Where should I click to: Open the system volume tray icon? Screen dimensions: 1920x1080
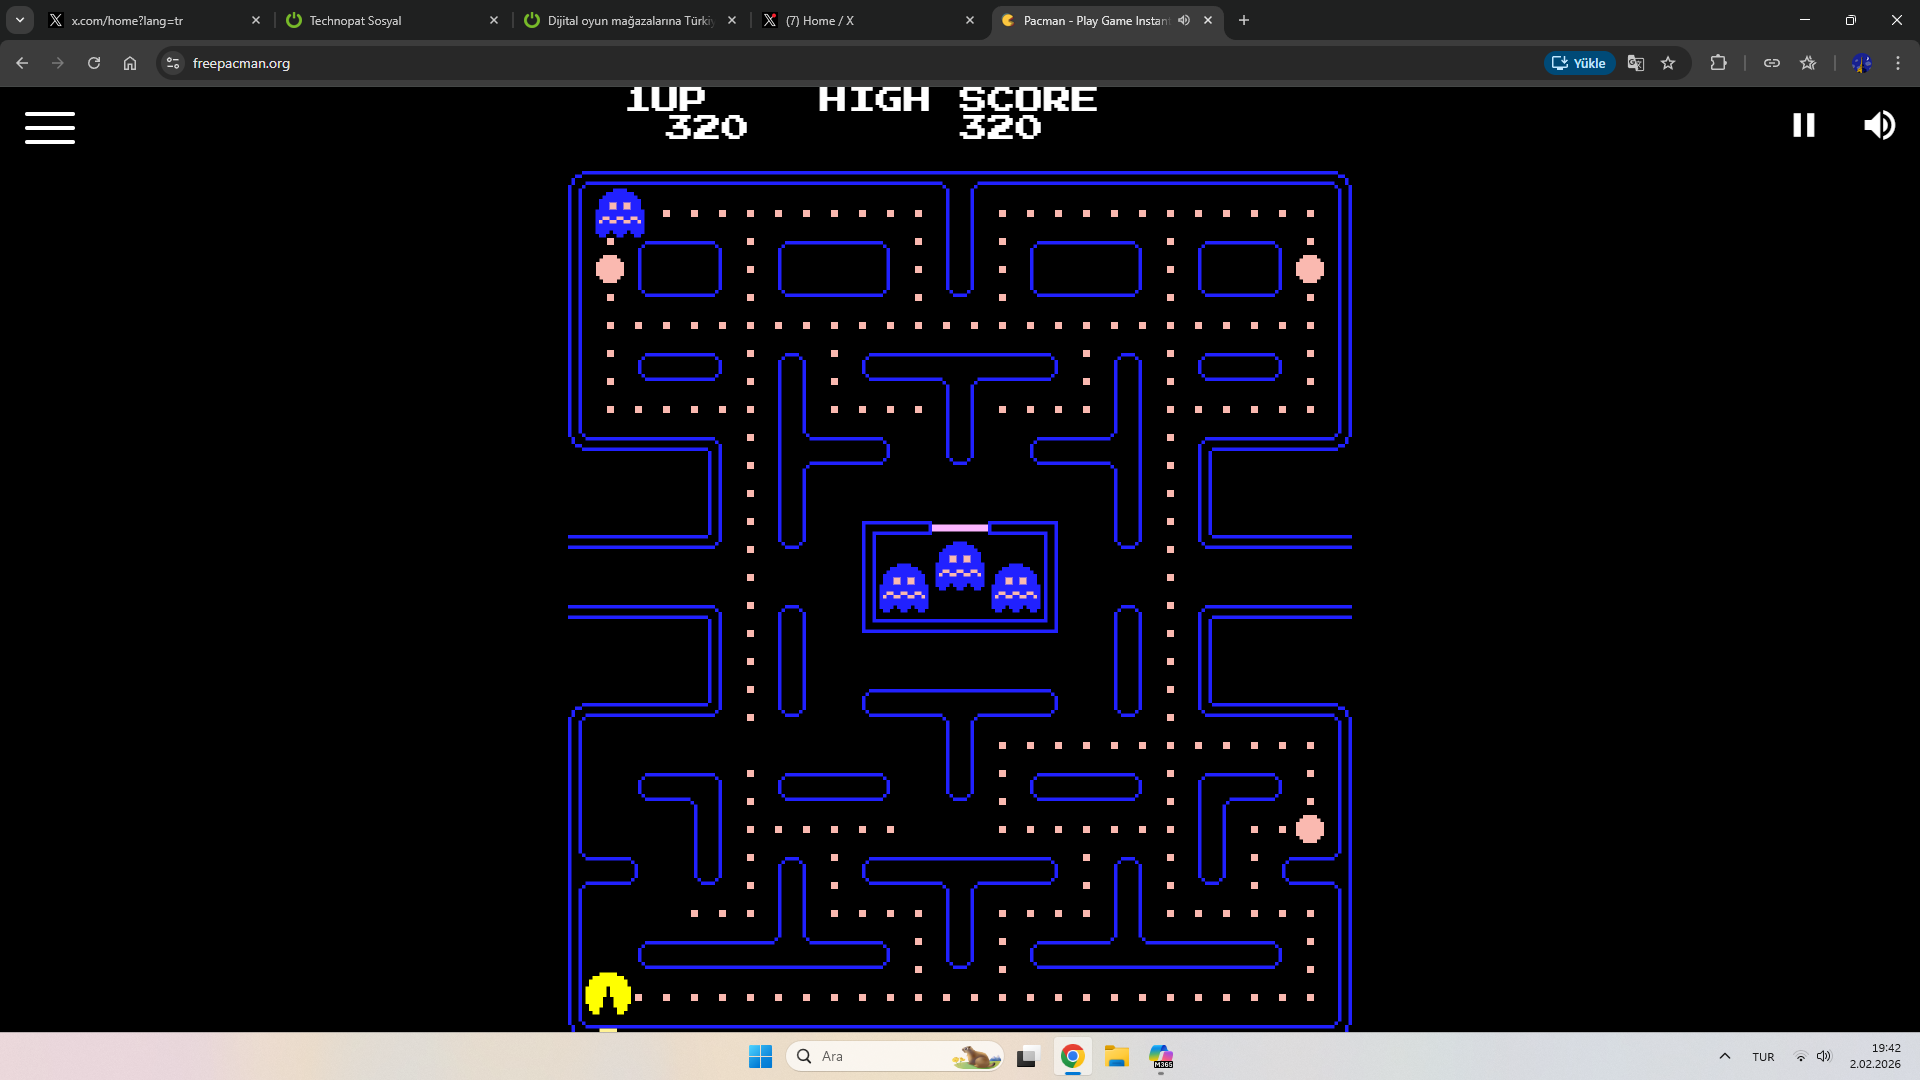1823,1056
